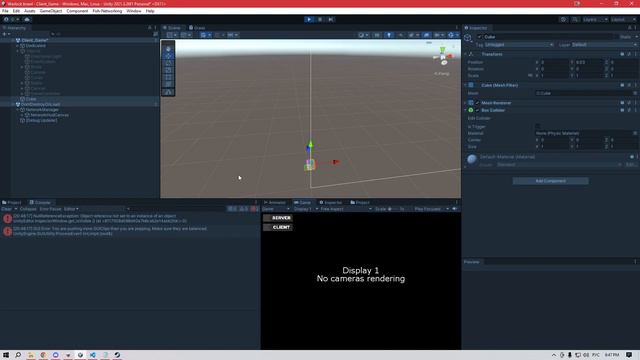The height and width of the screenshot is (360, 640).
Task: Select the Move tool in Scene overlay
Action: pyautogui.click(x=168, y=56)
